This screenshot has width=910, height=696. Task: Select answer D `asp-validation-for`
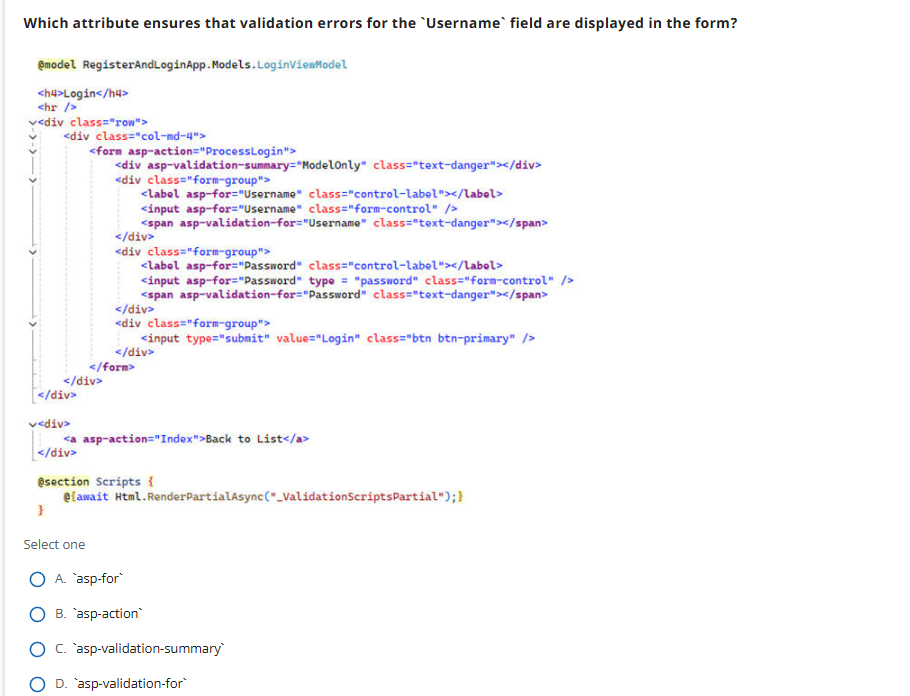37,683
